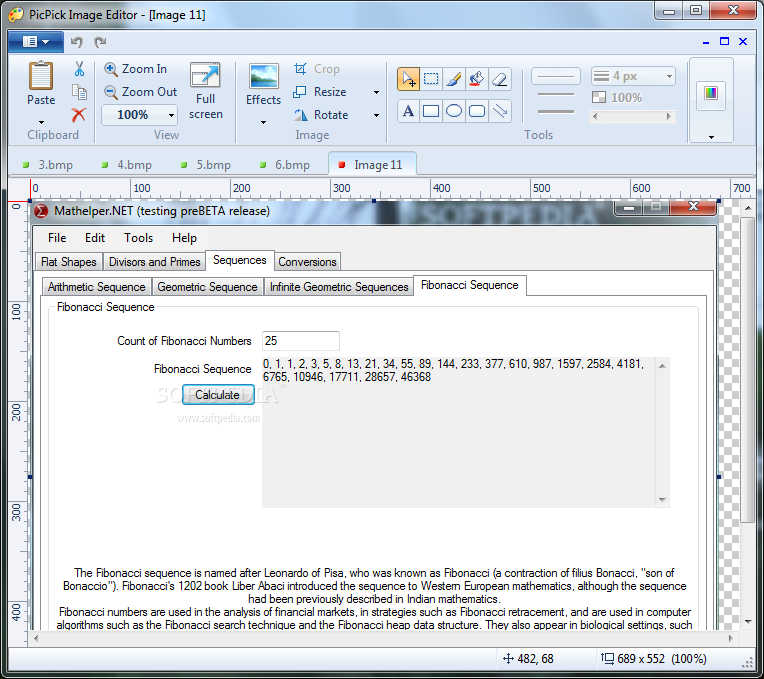Expand the color palette dropdown arrow
Screen dimensions: 764x679
711,137
